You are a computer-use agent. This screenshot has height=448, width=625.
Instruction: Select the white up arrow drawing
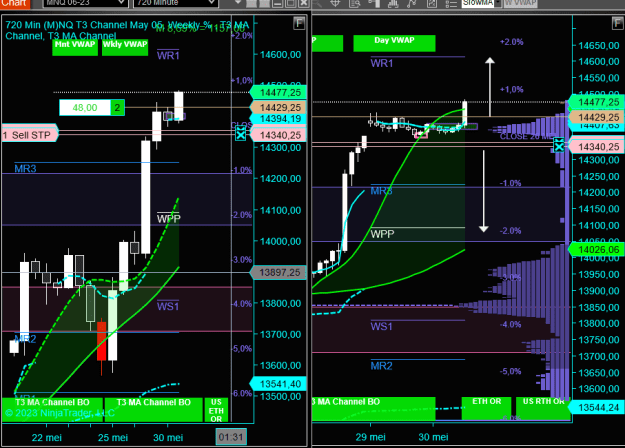coord(490,86)
